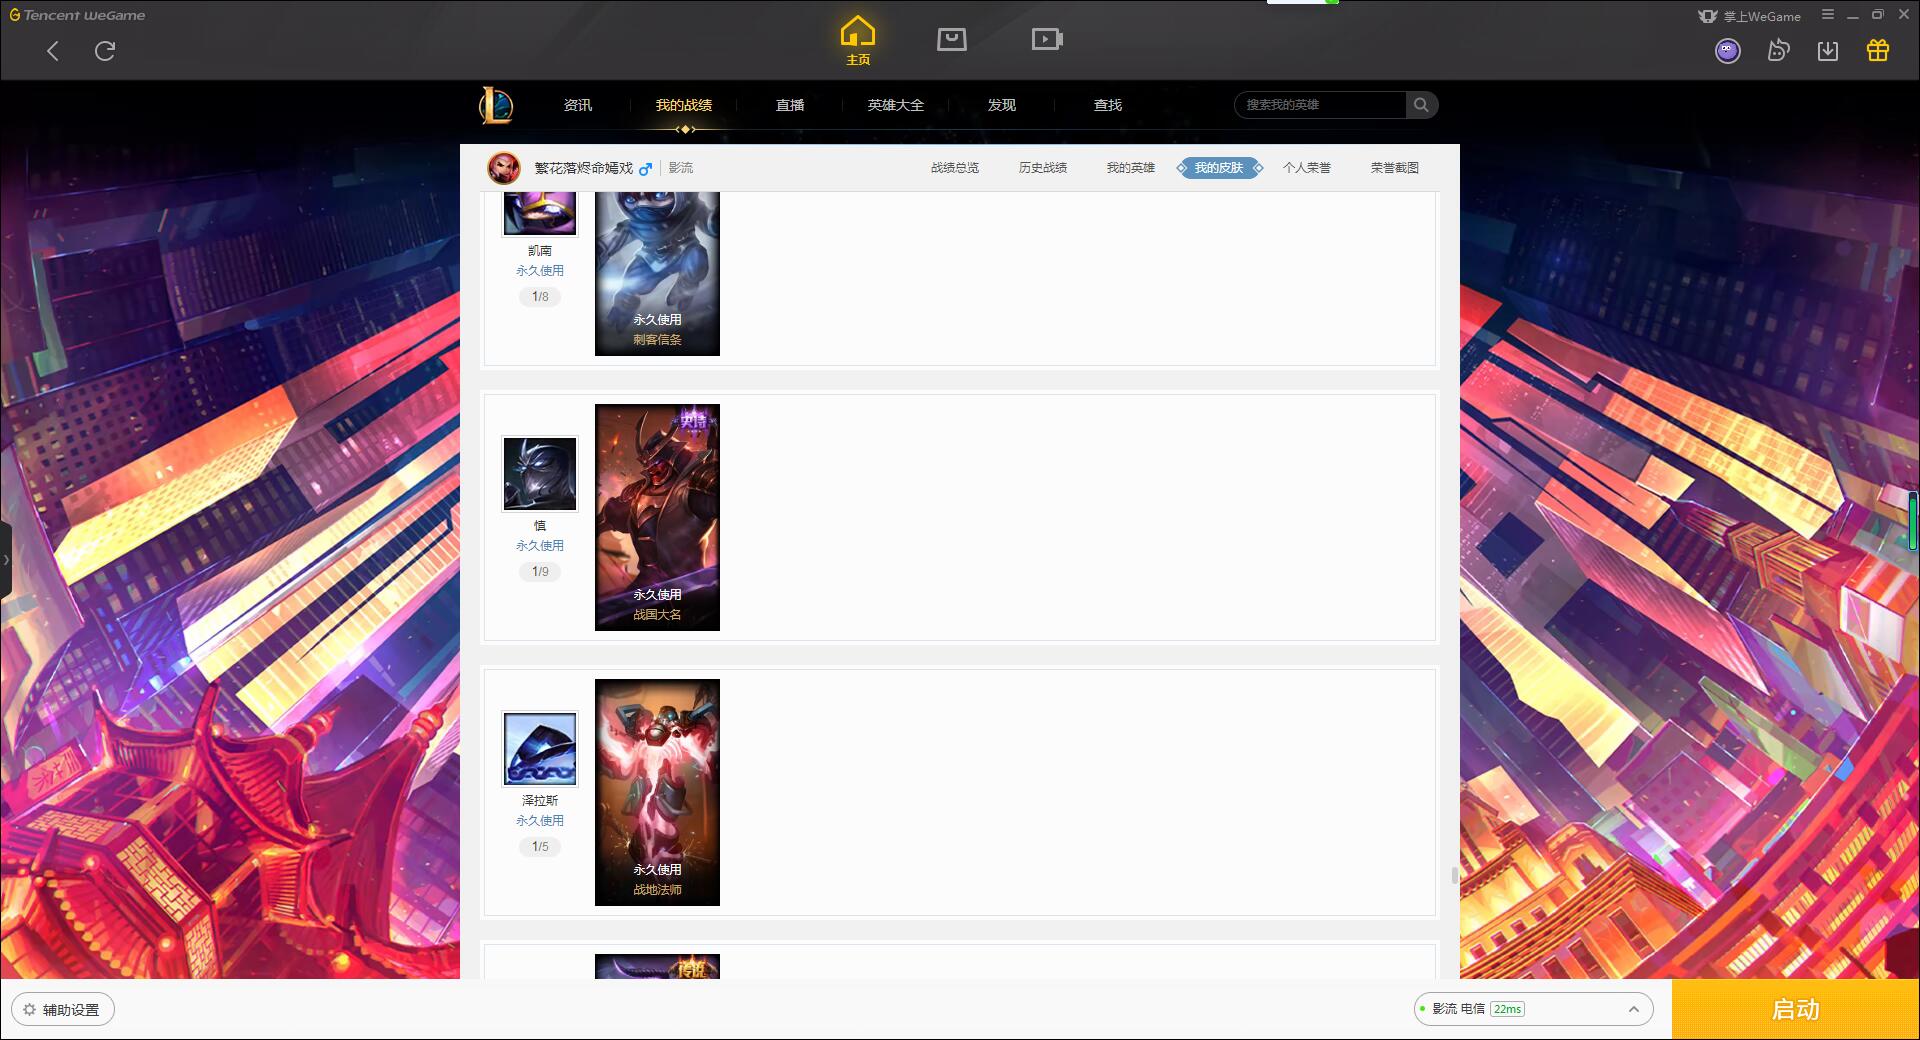Click the 搜索我的英雄 search field
The width and height of the screenshot is (1920, 1040).
pos(1321,105)
